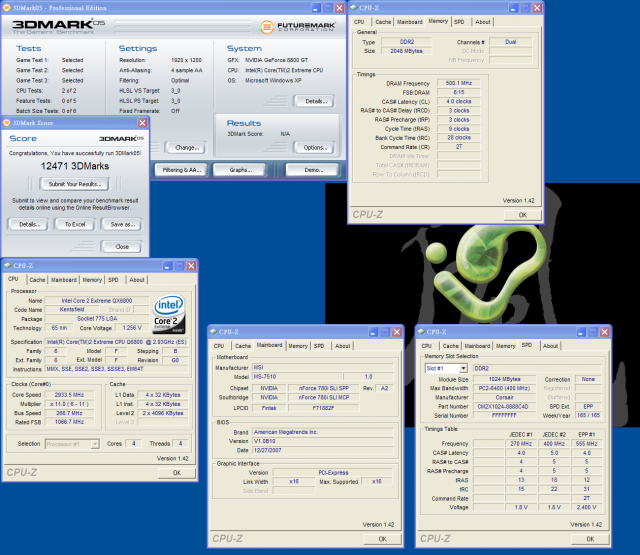Click the Max Bandwidth PC2-6400 value

coord(504,388)
